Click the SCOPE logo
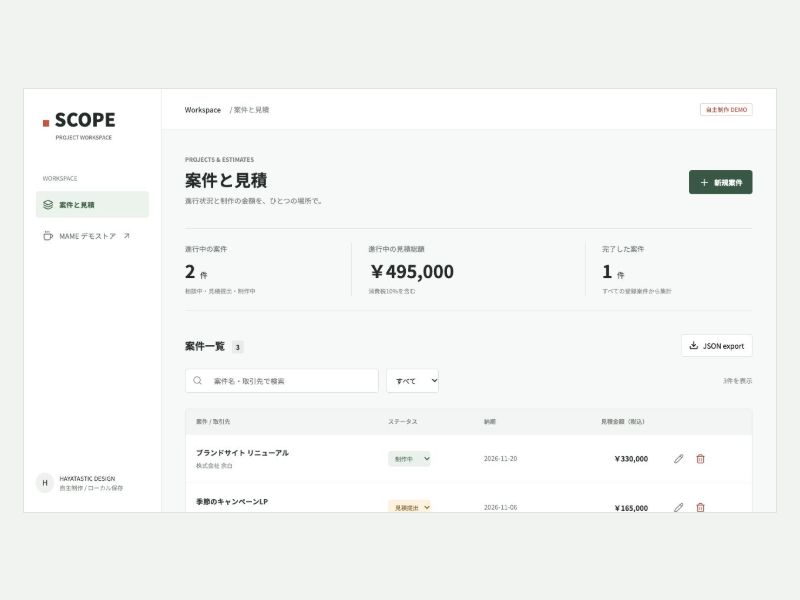This screenshot has height=600, width=800. pyautogui.click(x=79, y=120)
